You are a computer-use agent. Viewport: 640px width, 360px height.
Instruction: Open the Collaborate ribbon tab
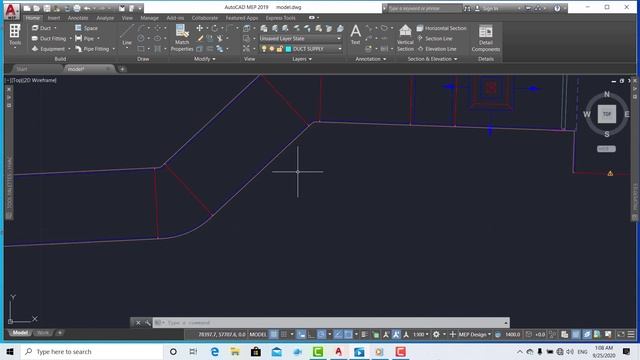tap(204, 18)
